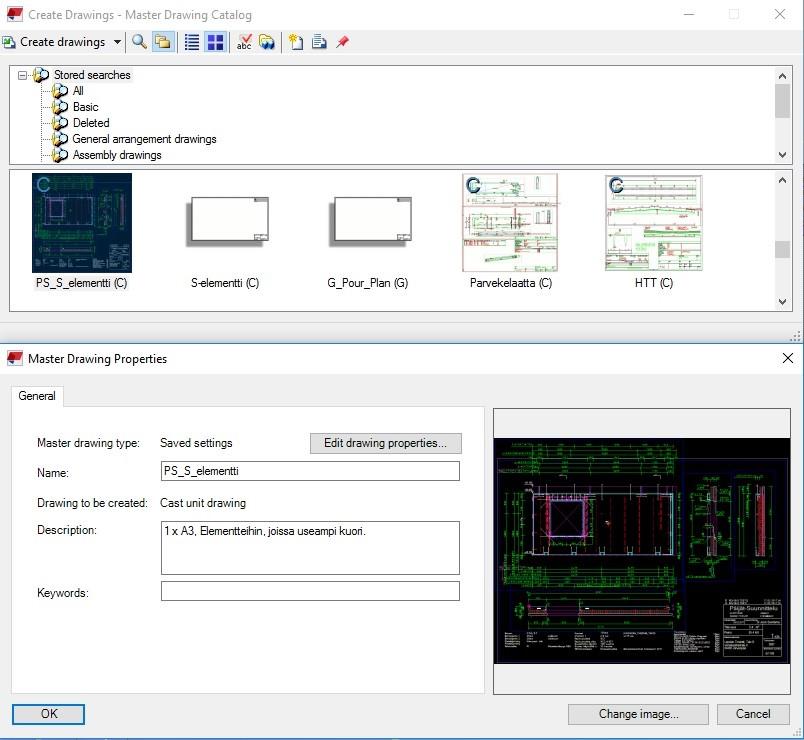Click the OK button
Screen dimensions: 804x740
click(x=49, y=714)
